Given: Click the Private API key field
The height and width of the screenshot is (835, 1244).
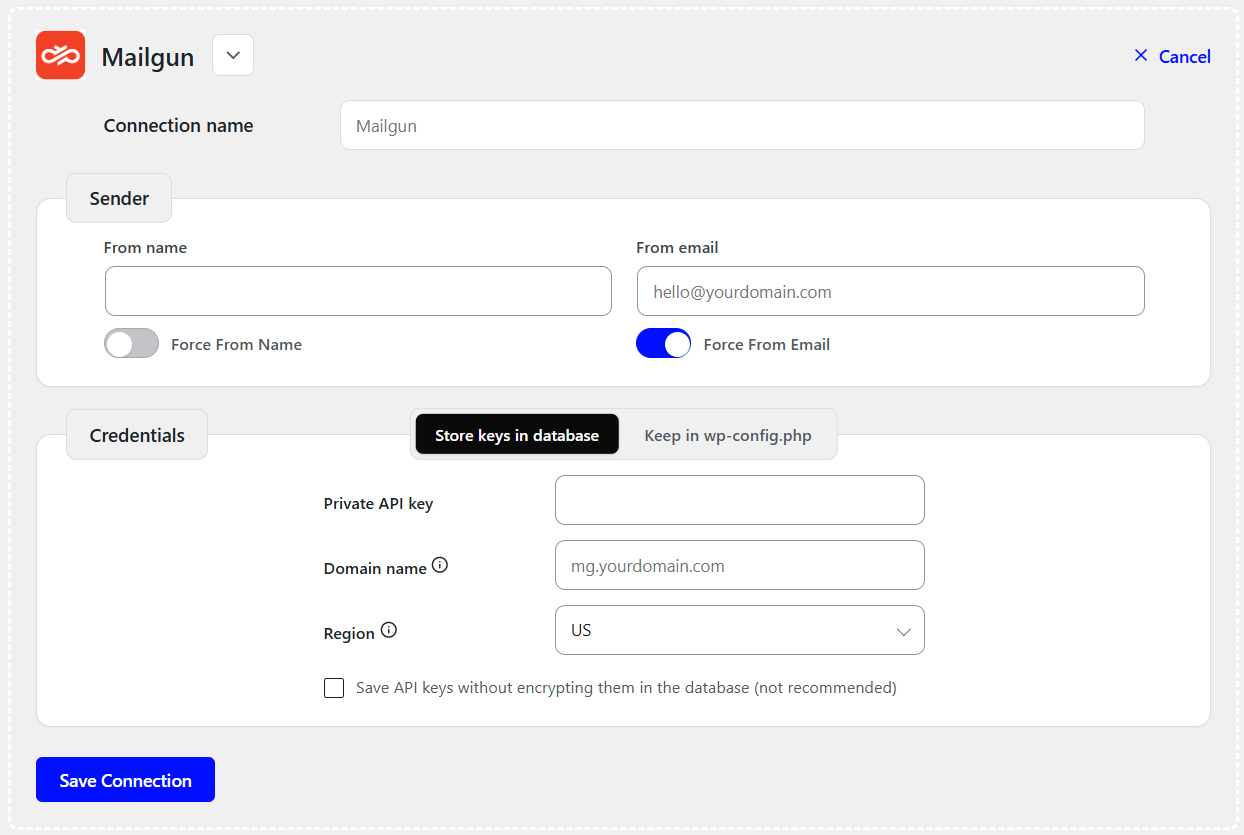Looking at the screenshot, I should [740, 500].
